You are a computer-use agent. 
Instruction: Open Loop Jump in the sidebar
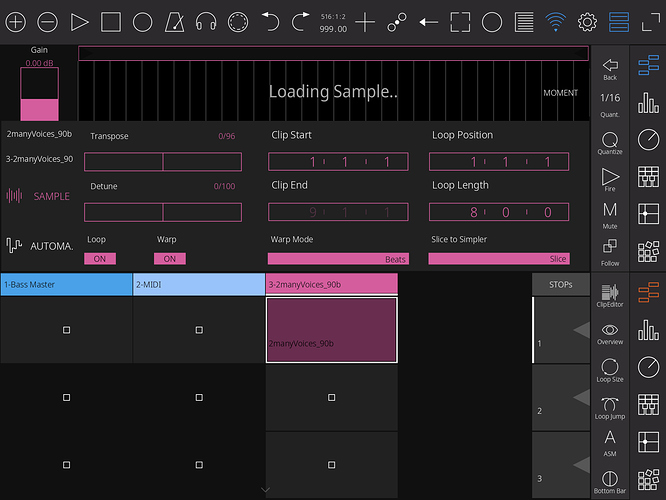coord(610,407)
